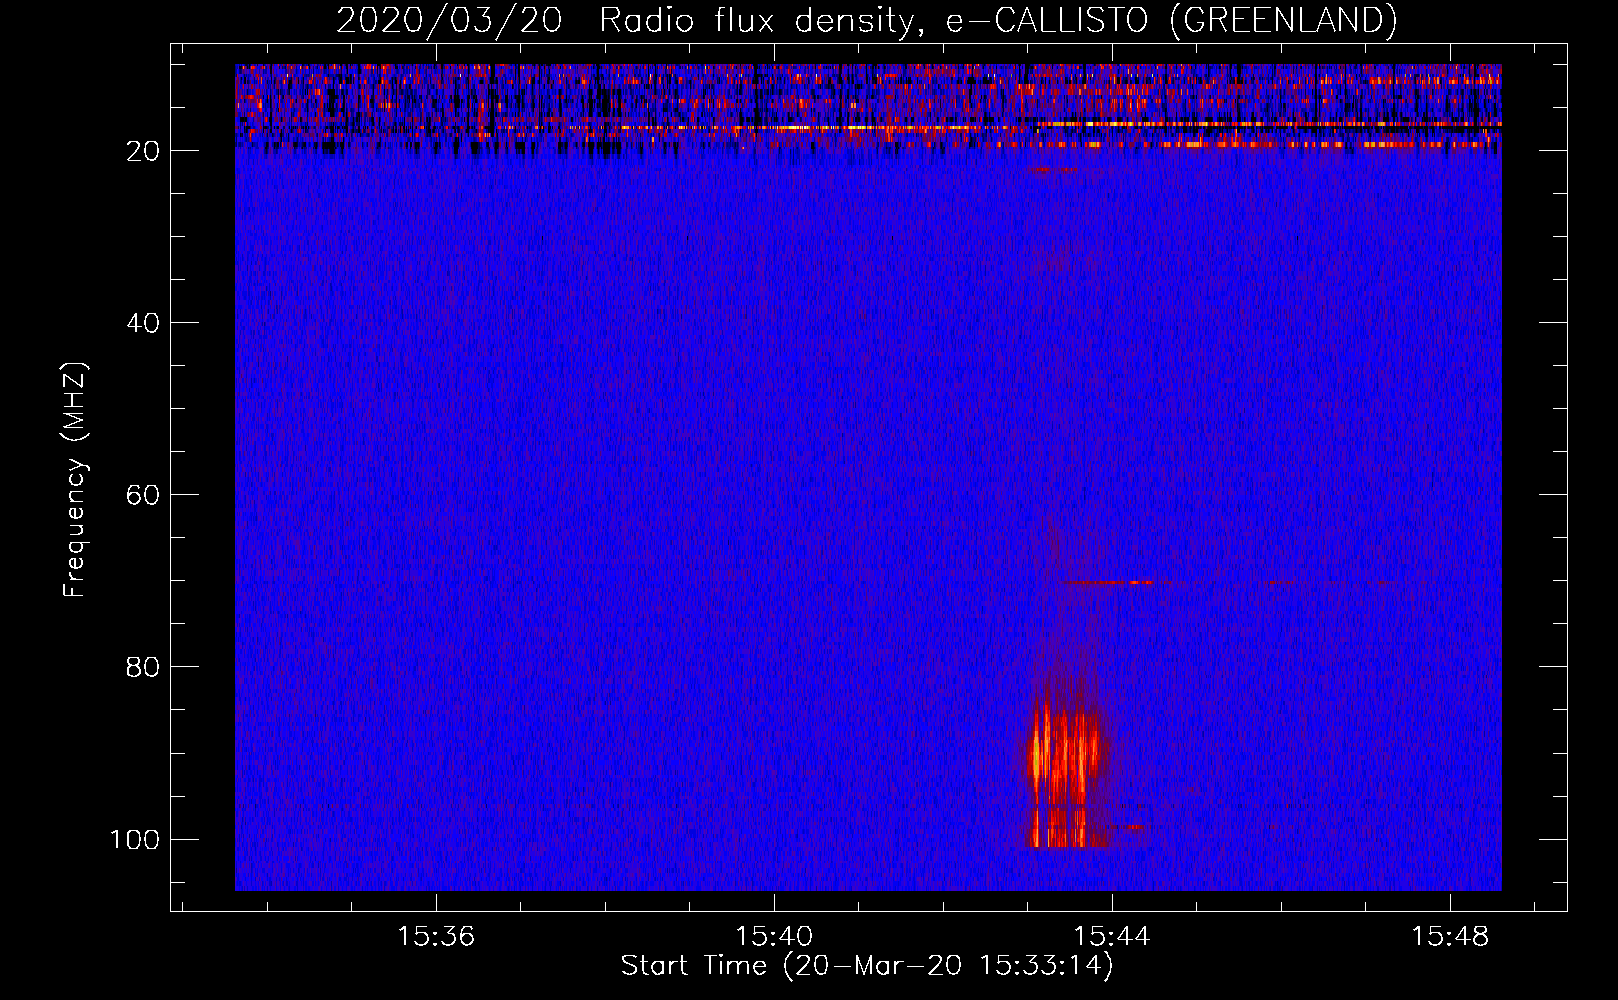The height and width of the screenshot is (1000, 1618).
Task: Click the 15:36 time axis label
Action: pyautogui.click(x=436, y=937)
